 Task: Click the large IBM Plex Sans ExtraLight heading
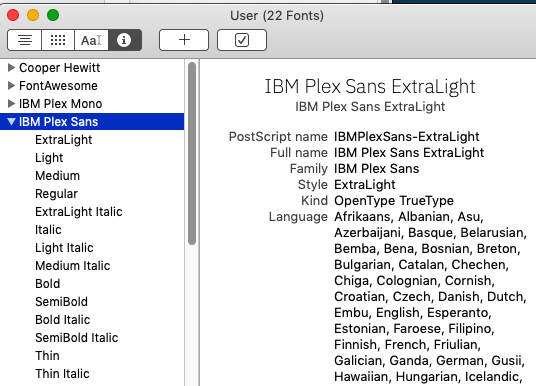(x=370, y=86)
